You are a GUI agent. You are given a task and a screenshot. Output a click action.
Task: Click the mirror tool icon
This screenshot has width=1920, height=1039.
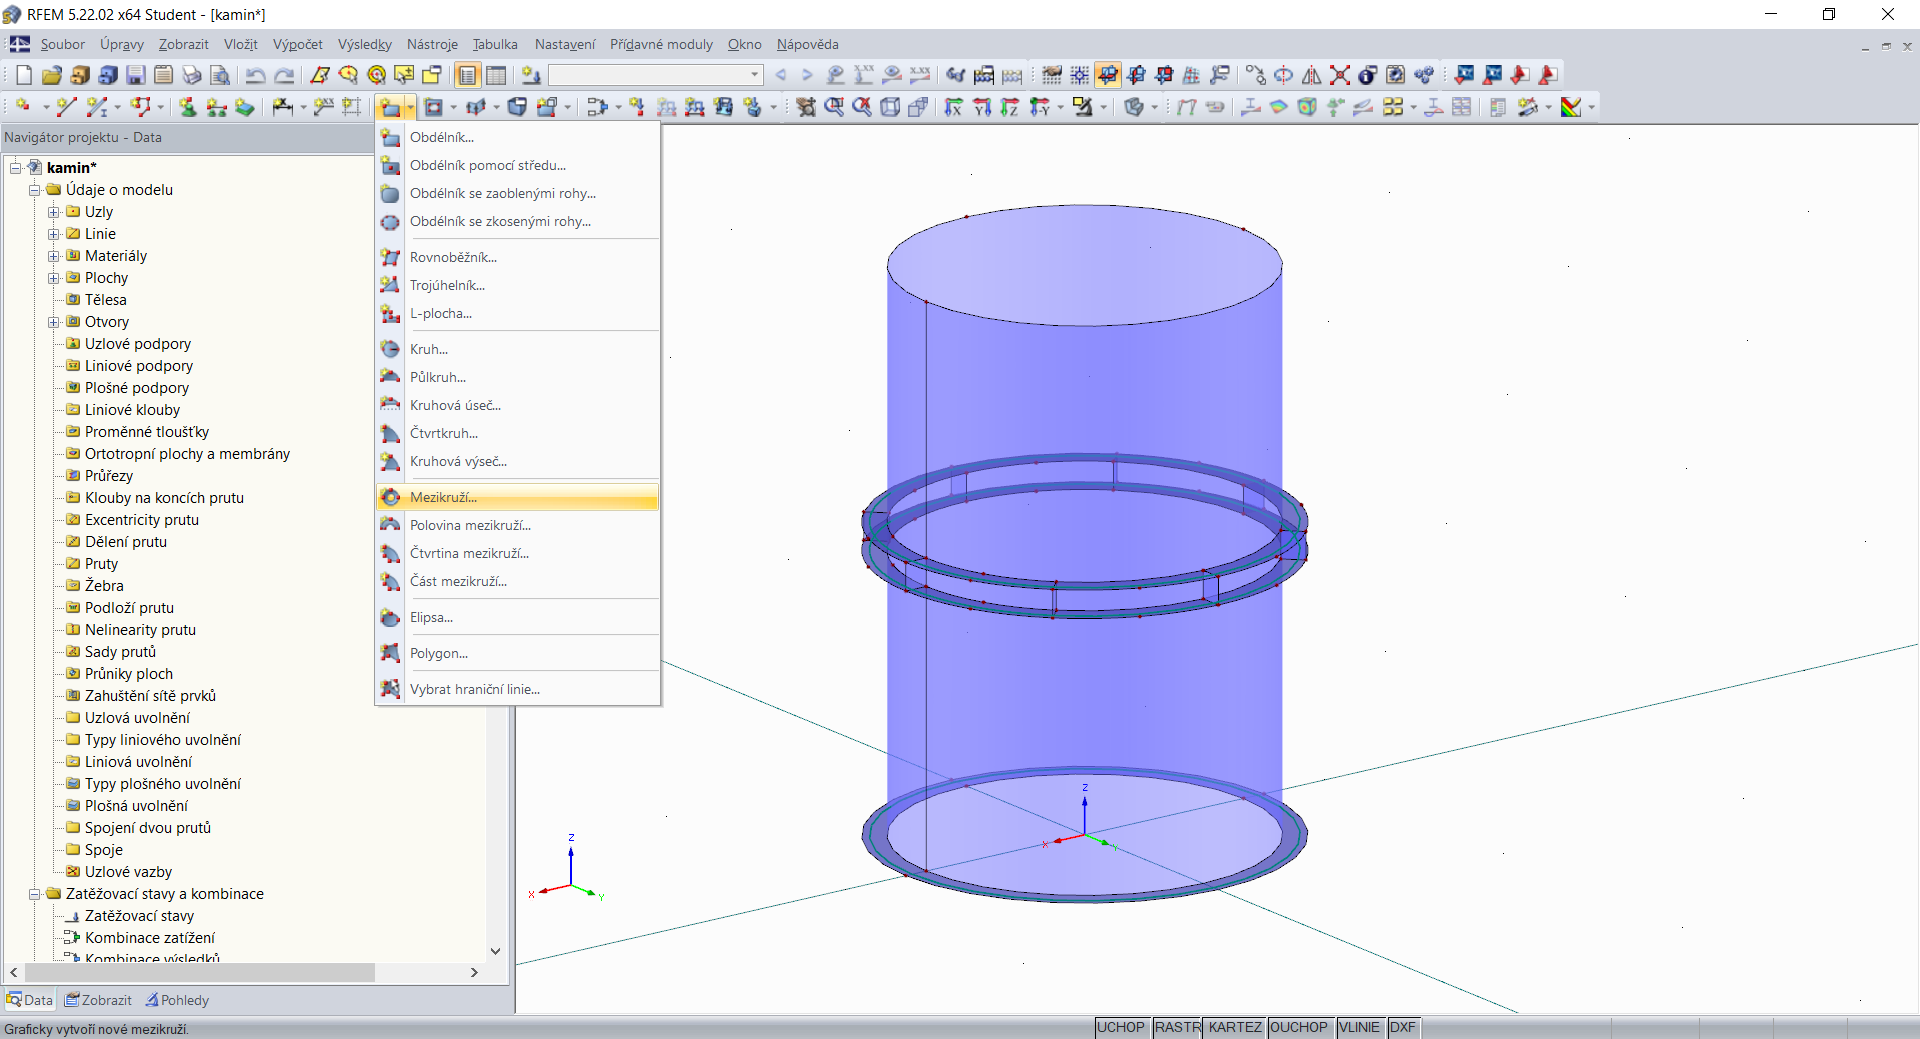pyautogui.click(x=1312, y=75)
